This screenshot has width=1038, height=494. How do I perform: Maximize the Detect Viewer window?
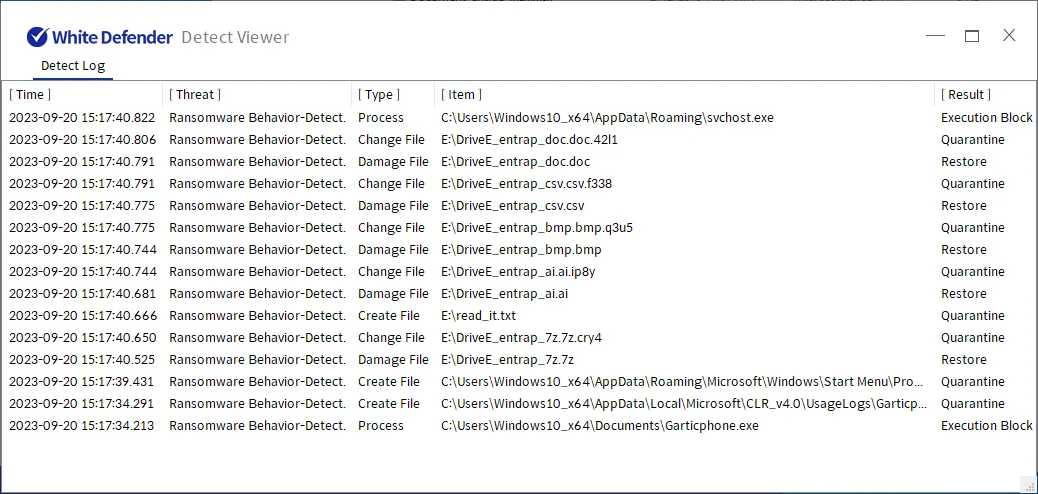[x=972, y=36]
